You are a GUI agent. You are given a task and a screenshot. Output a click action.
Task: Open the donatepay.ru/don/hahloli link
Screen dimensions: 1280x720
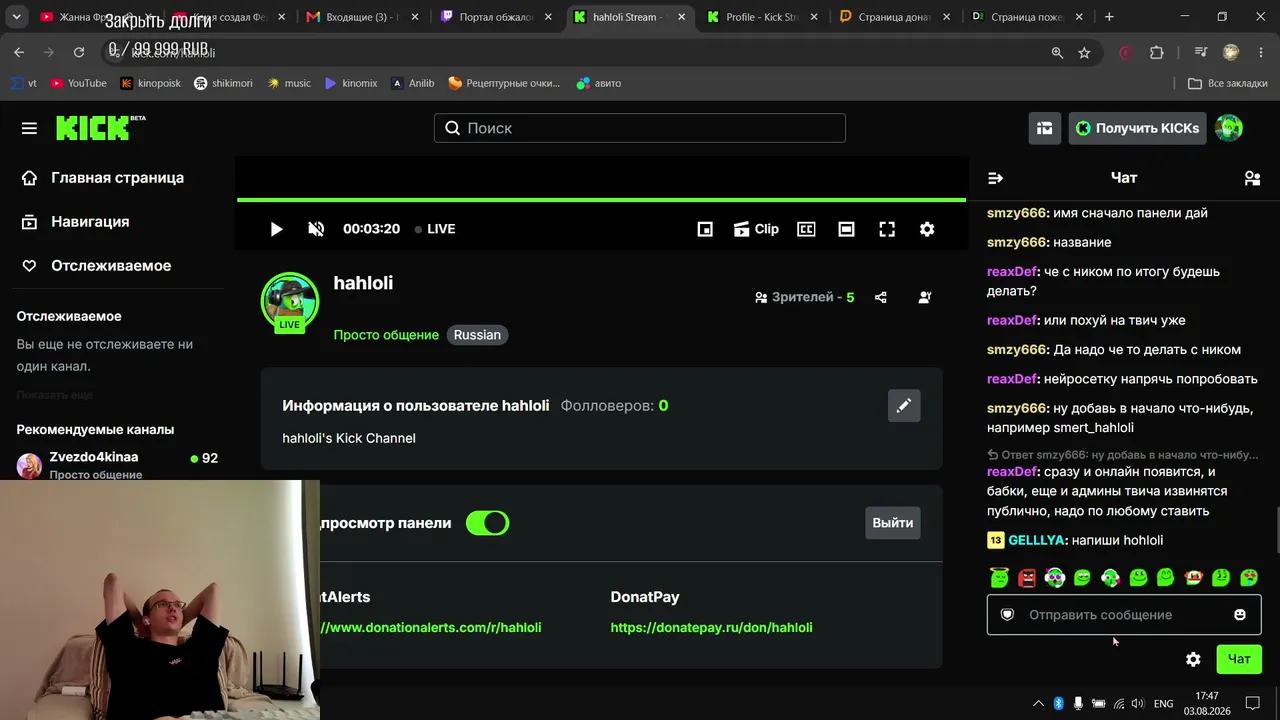(x=712, y=628)
